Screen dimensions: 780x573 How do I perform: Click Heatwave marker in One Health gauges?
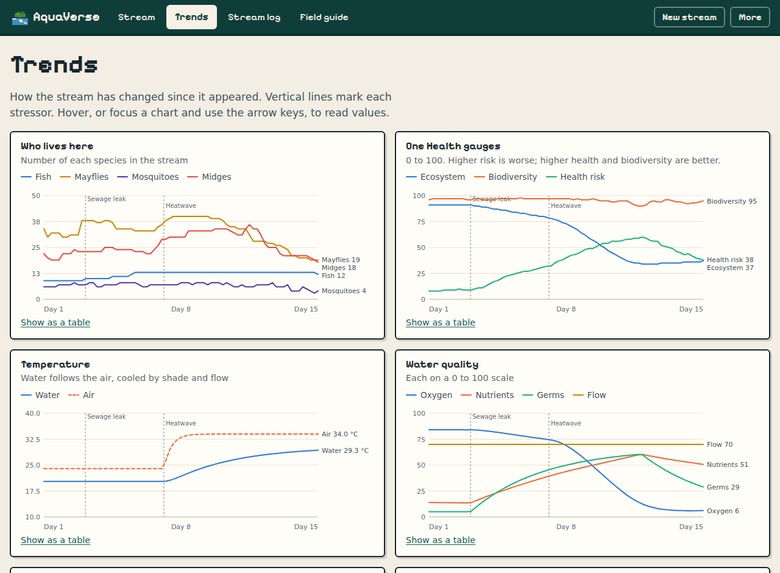coord(566,205)
